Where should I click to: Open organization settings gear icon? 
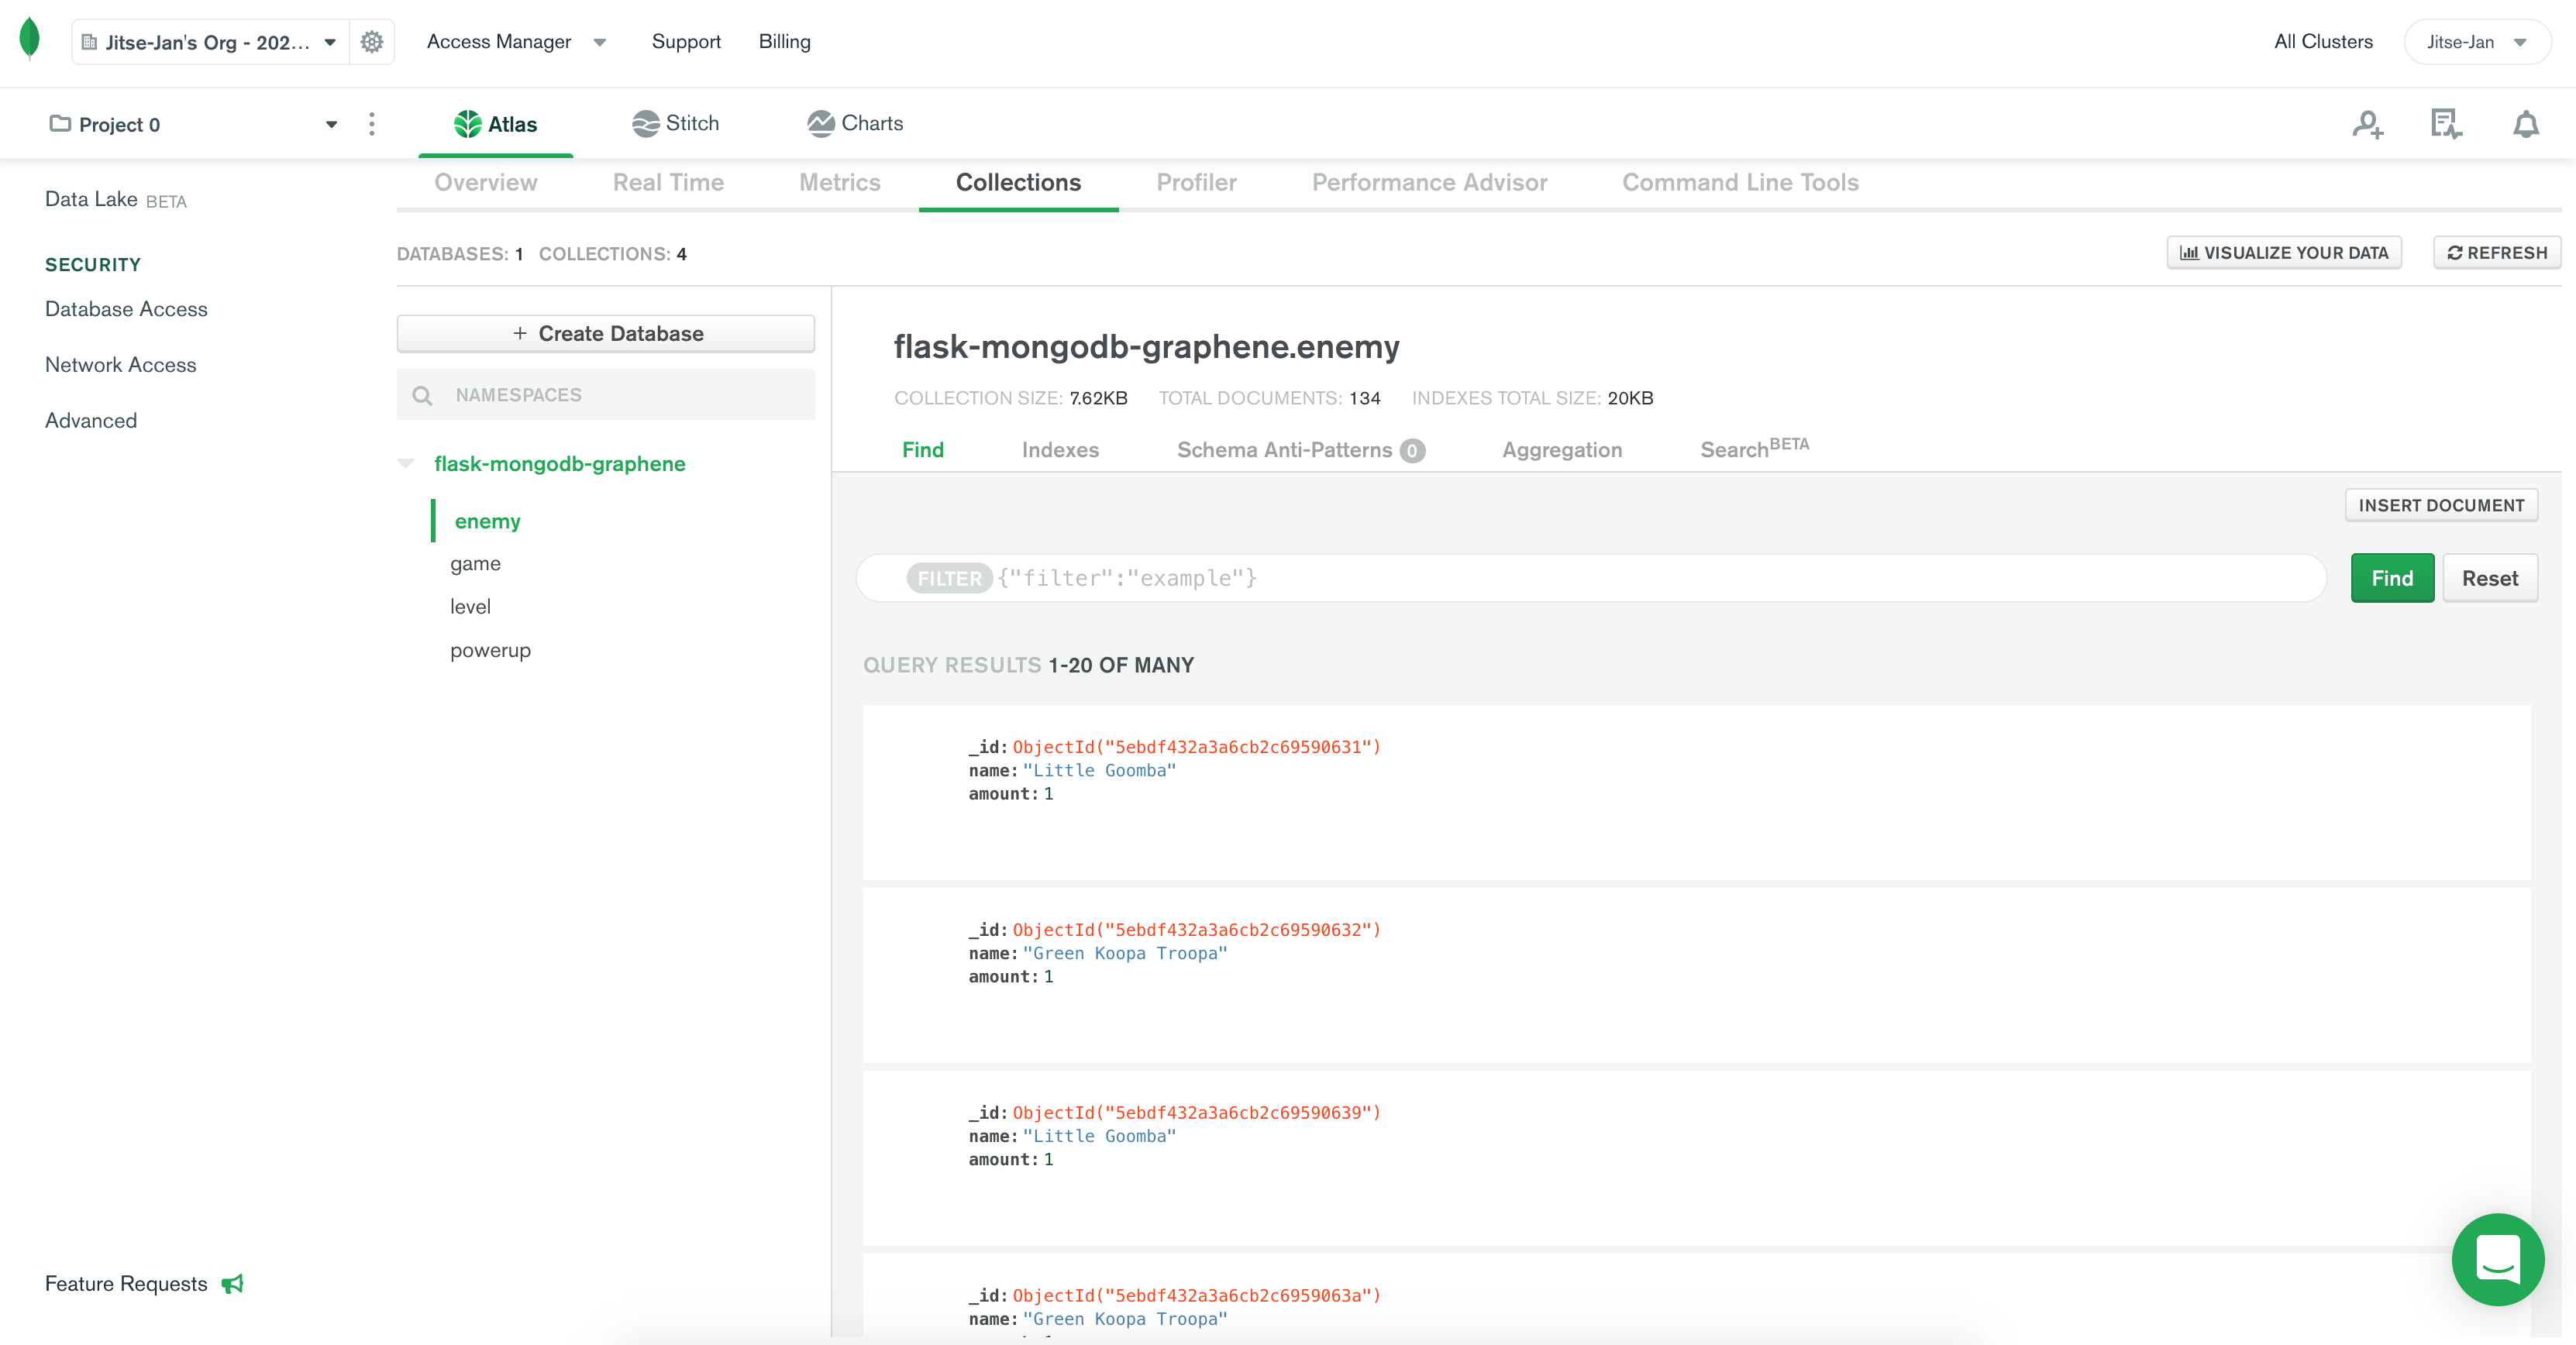point(372,42)
